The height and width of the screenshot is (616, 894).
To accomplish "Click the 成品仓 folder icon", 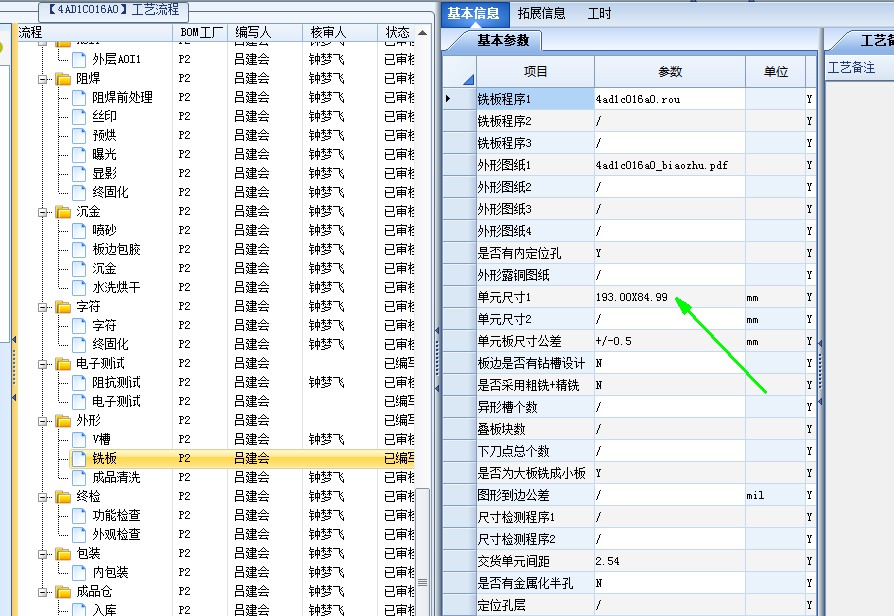I will [63, 591].
